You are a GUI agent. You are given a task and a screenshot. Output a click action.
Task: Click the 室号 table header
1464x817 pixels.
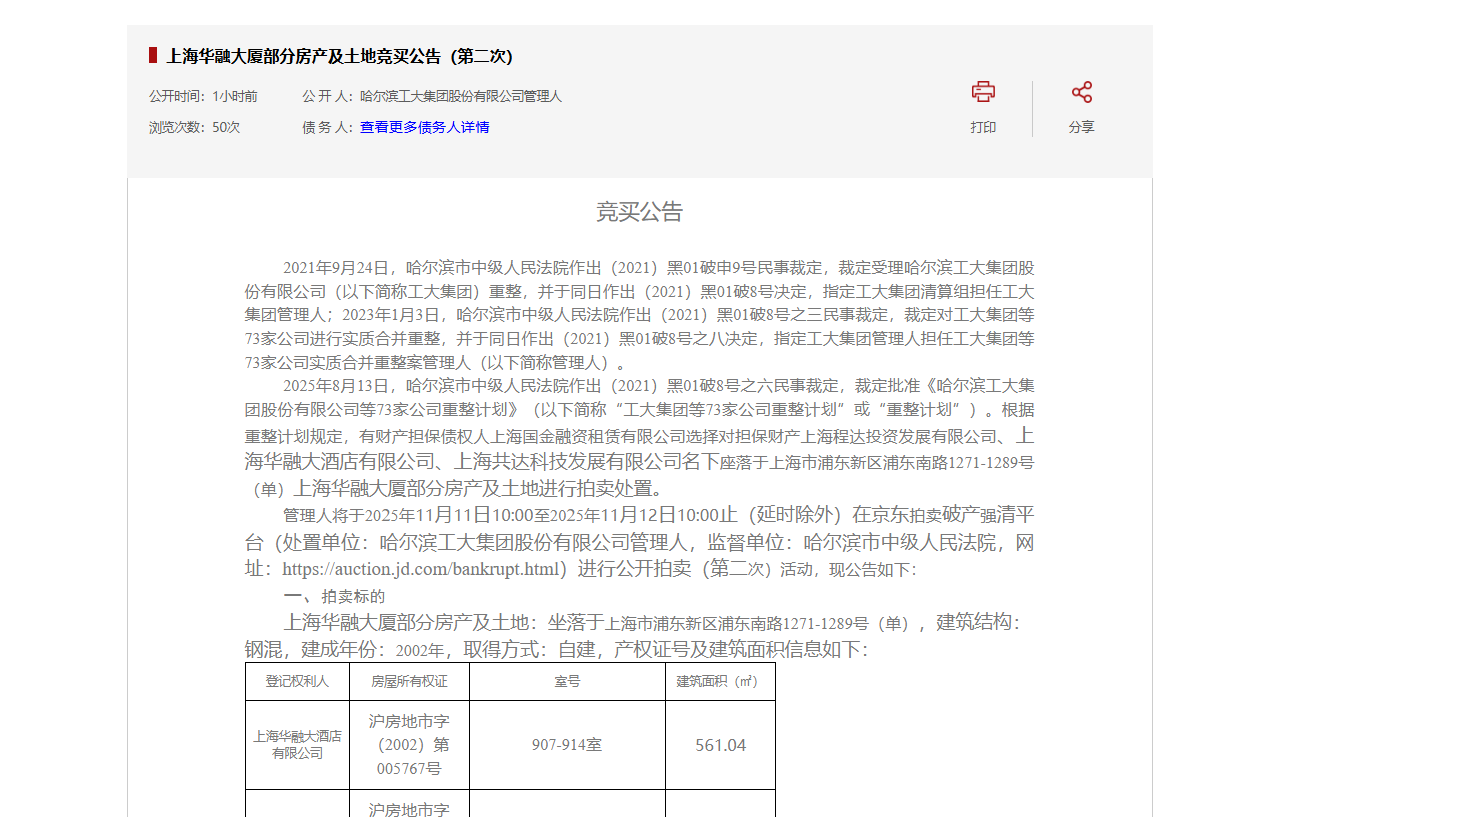[567, 681]
